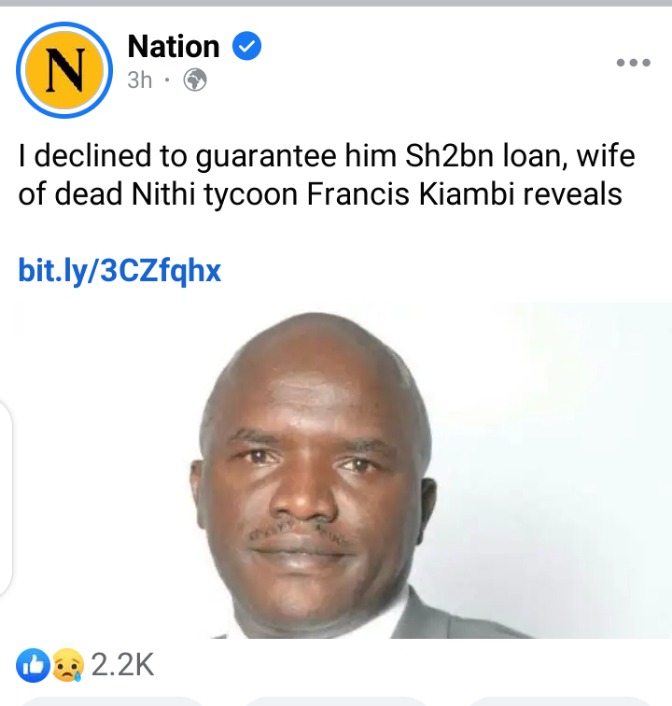The height and width of the screenshot is (706, 672).
Task: Tap the headline text about Sh2bn loan
Action: tap(327, 175)
